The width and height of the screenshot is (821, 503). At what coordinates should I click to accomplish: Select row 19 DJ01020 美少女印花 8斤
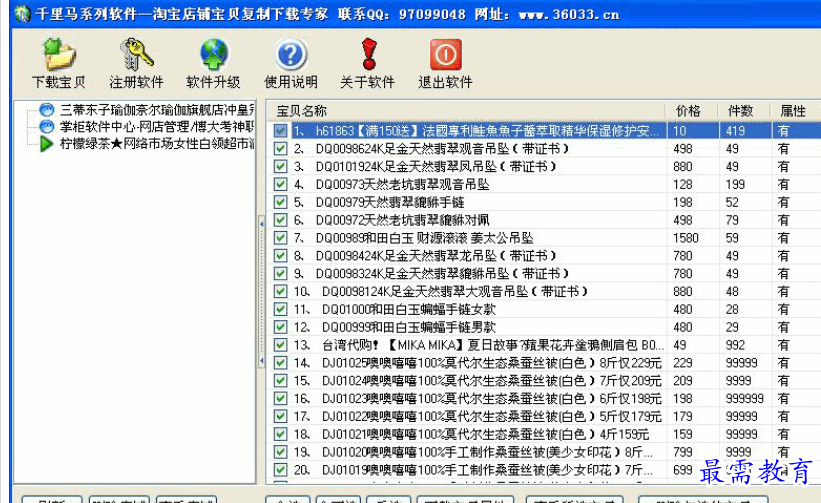tap(545, 452)
